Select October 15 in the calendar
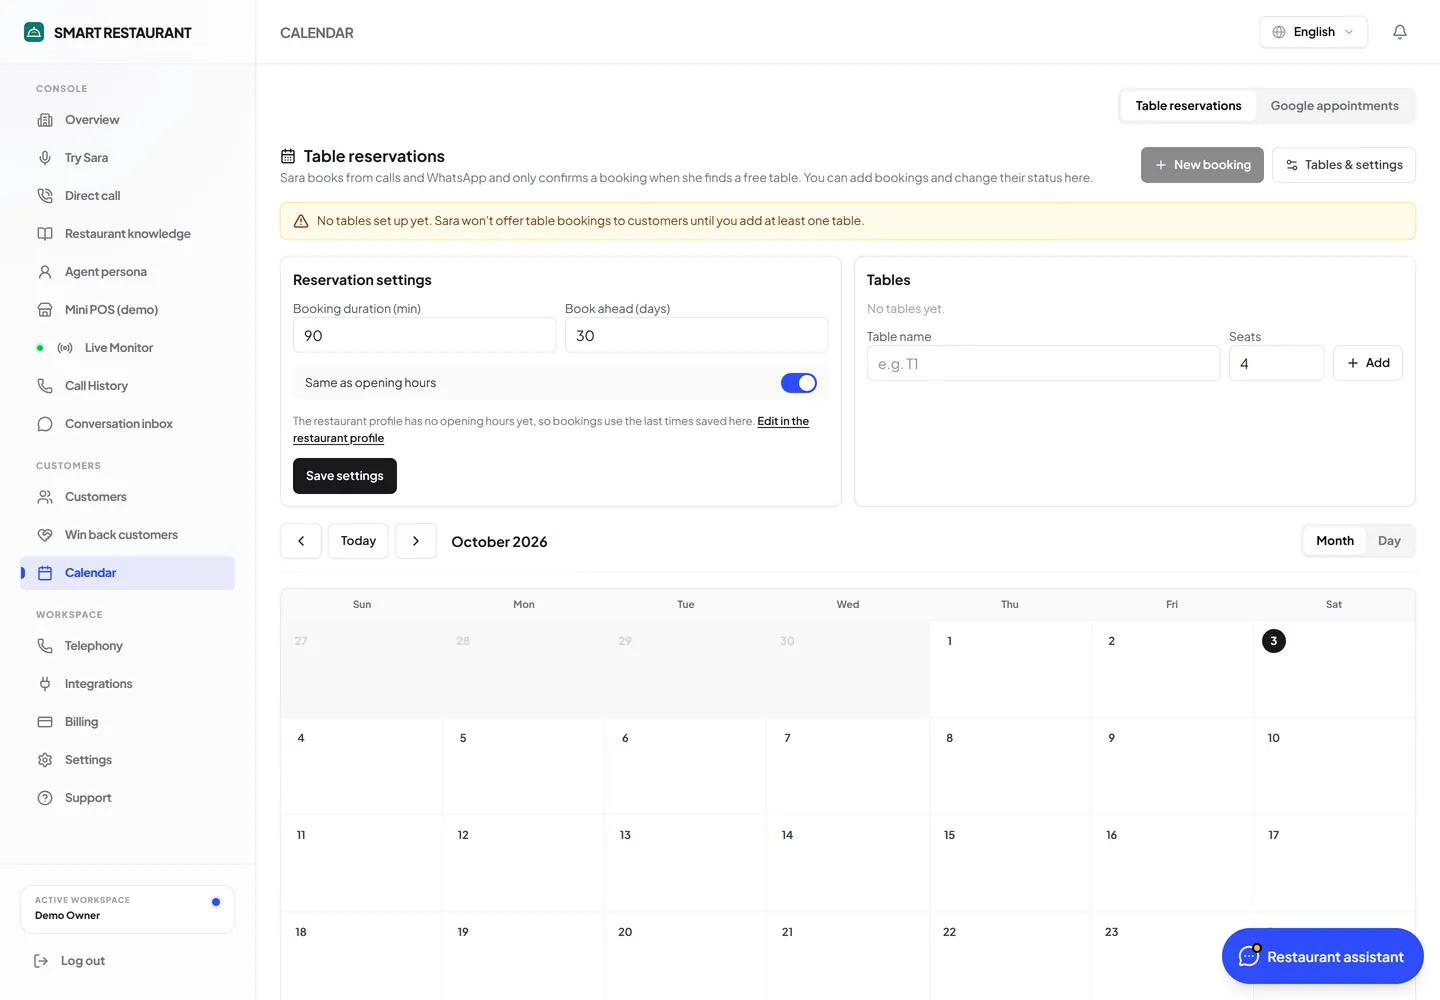 (x=1010, y=863)
